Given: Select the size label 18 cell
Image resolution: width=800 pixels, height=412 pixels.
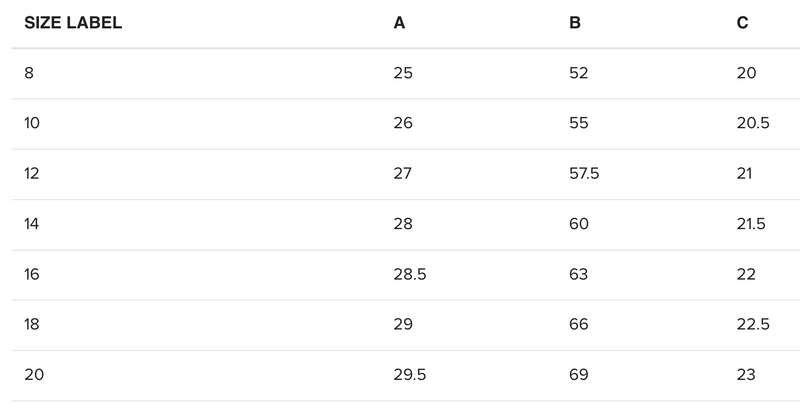Looking at the screenshot, I should point(32,324).
